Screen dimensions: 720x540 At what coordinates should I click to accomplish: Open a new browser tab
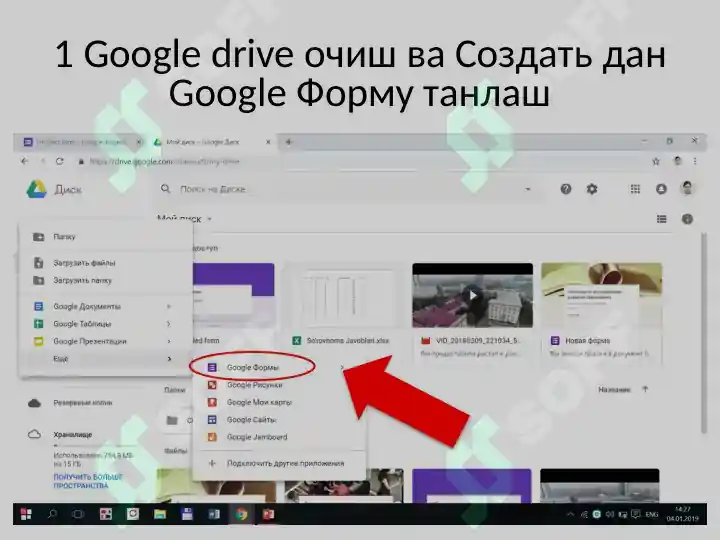[x=288, y=142]
